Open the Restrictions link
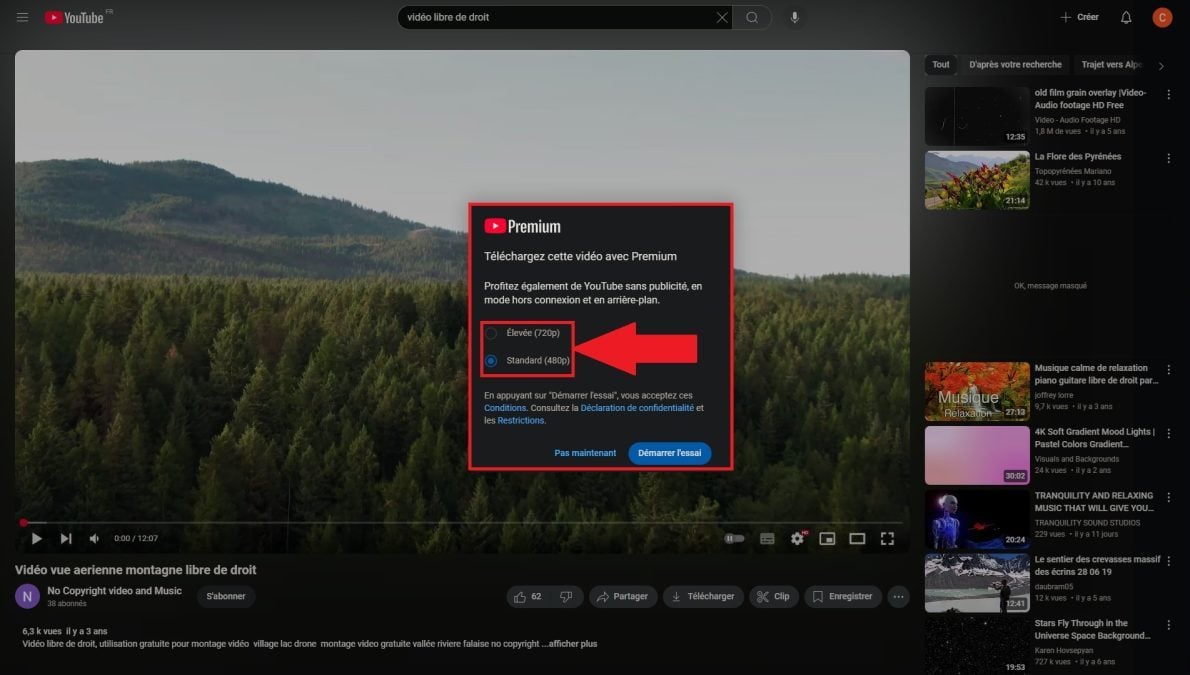This screenshot has width=1190, height=675. pyautogui.click(x=521, y=421)
